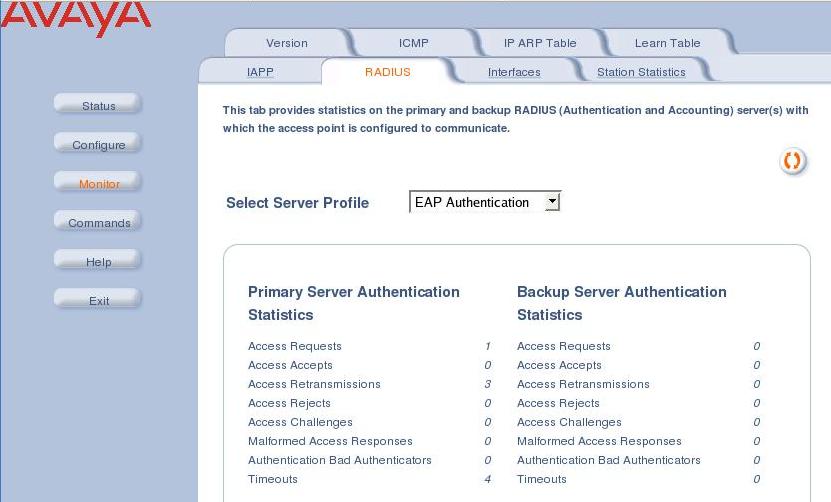The width and height of the screenshot is (831, 502).
Task: Go to the IP ARP Table tab
Action: point(540,43)
